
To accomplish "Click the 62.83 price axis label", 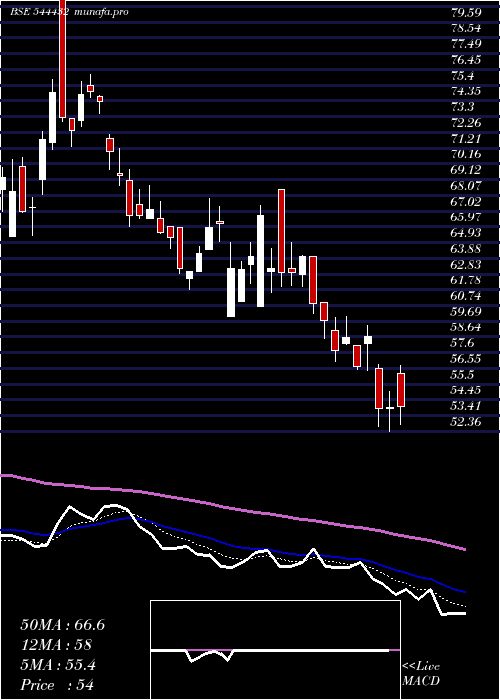I will [467, 264].
